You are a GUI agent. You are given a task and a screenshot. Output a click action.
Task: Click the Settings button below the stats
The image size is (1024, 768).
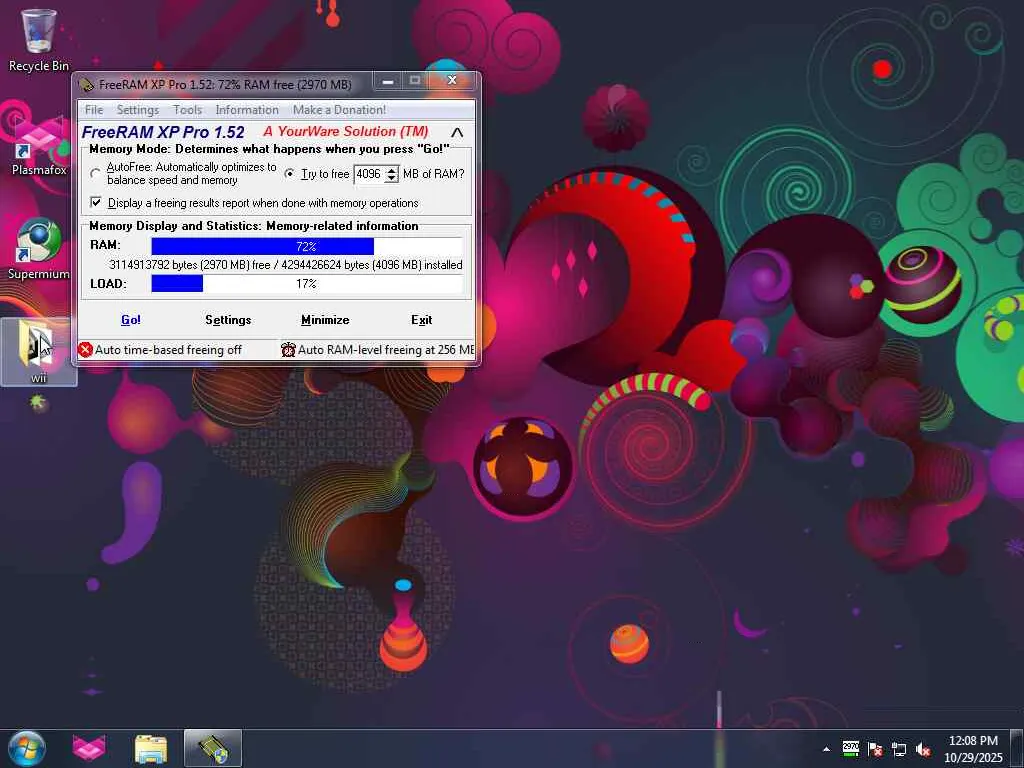(228, 320)
